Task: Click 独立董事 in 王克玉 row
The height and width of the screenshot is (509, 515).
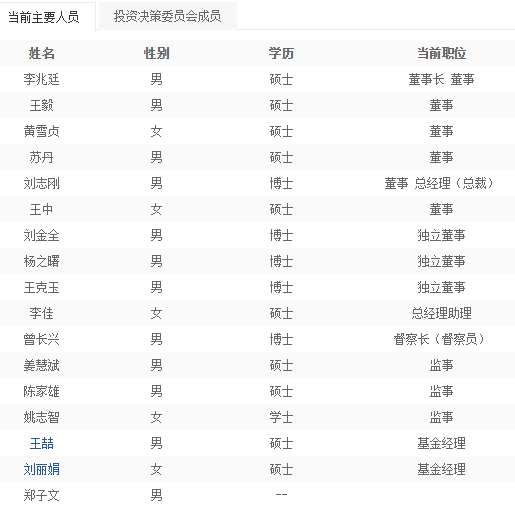Action: 442,287
